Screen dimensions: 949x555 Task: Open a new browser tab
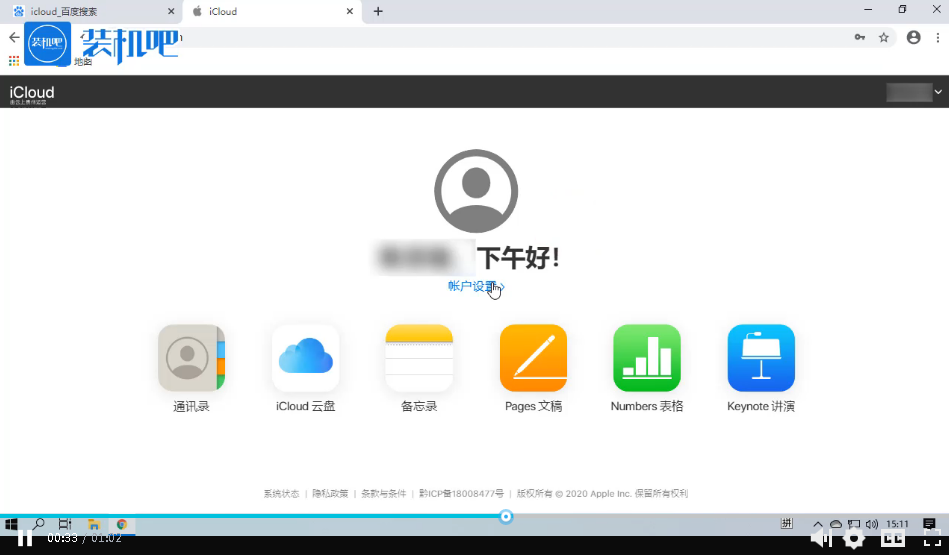(x=378, y=11)
